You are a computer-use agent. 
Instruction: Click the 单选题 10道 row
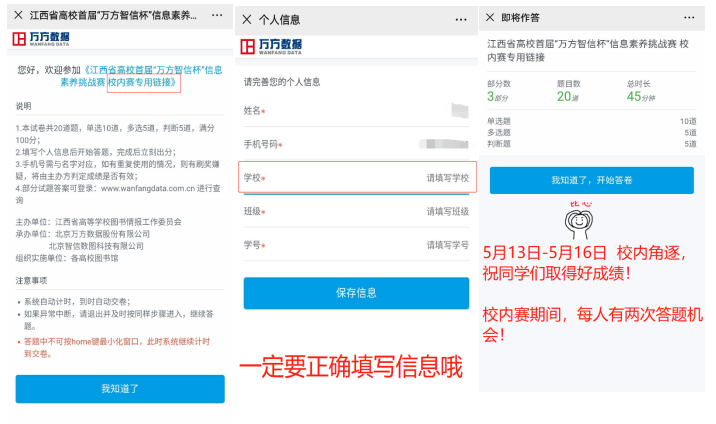coord(592,121)
